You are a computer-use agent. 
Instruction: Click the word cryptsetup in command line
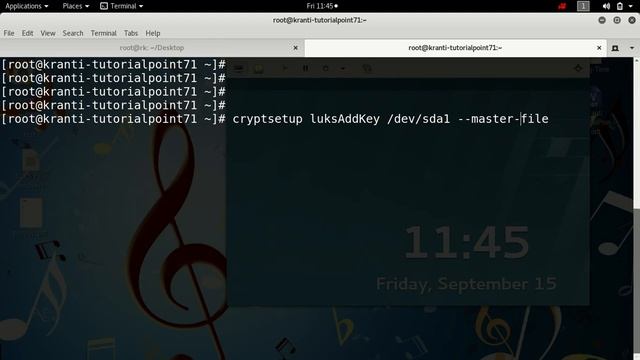pos(267,119)
